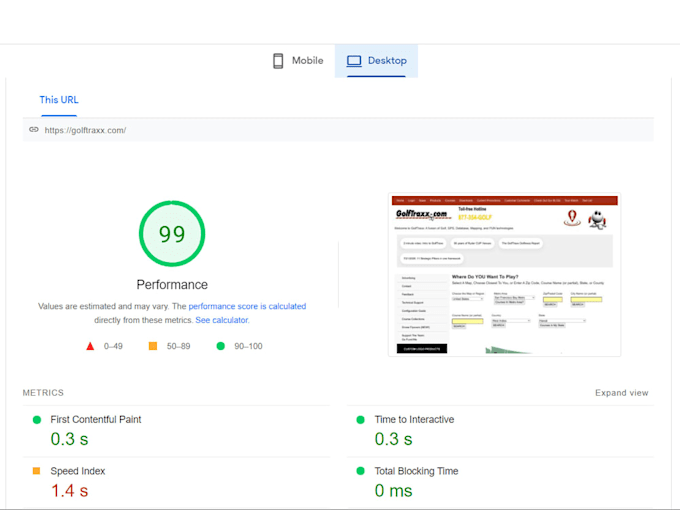680x510 pixels.
Task: Select the https://golftraxx.com/ URL text
Action: pyautogui.click(x=85, y=130)
